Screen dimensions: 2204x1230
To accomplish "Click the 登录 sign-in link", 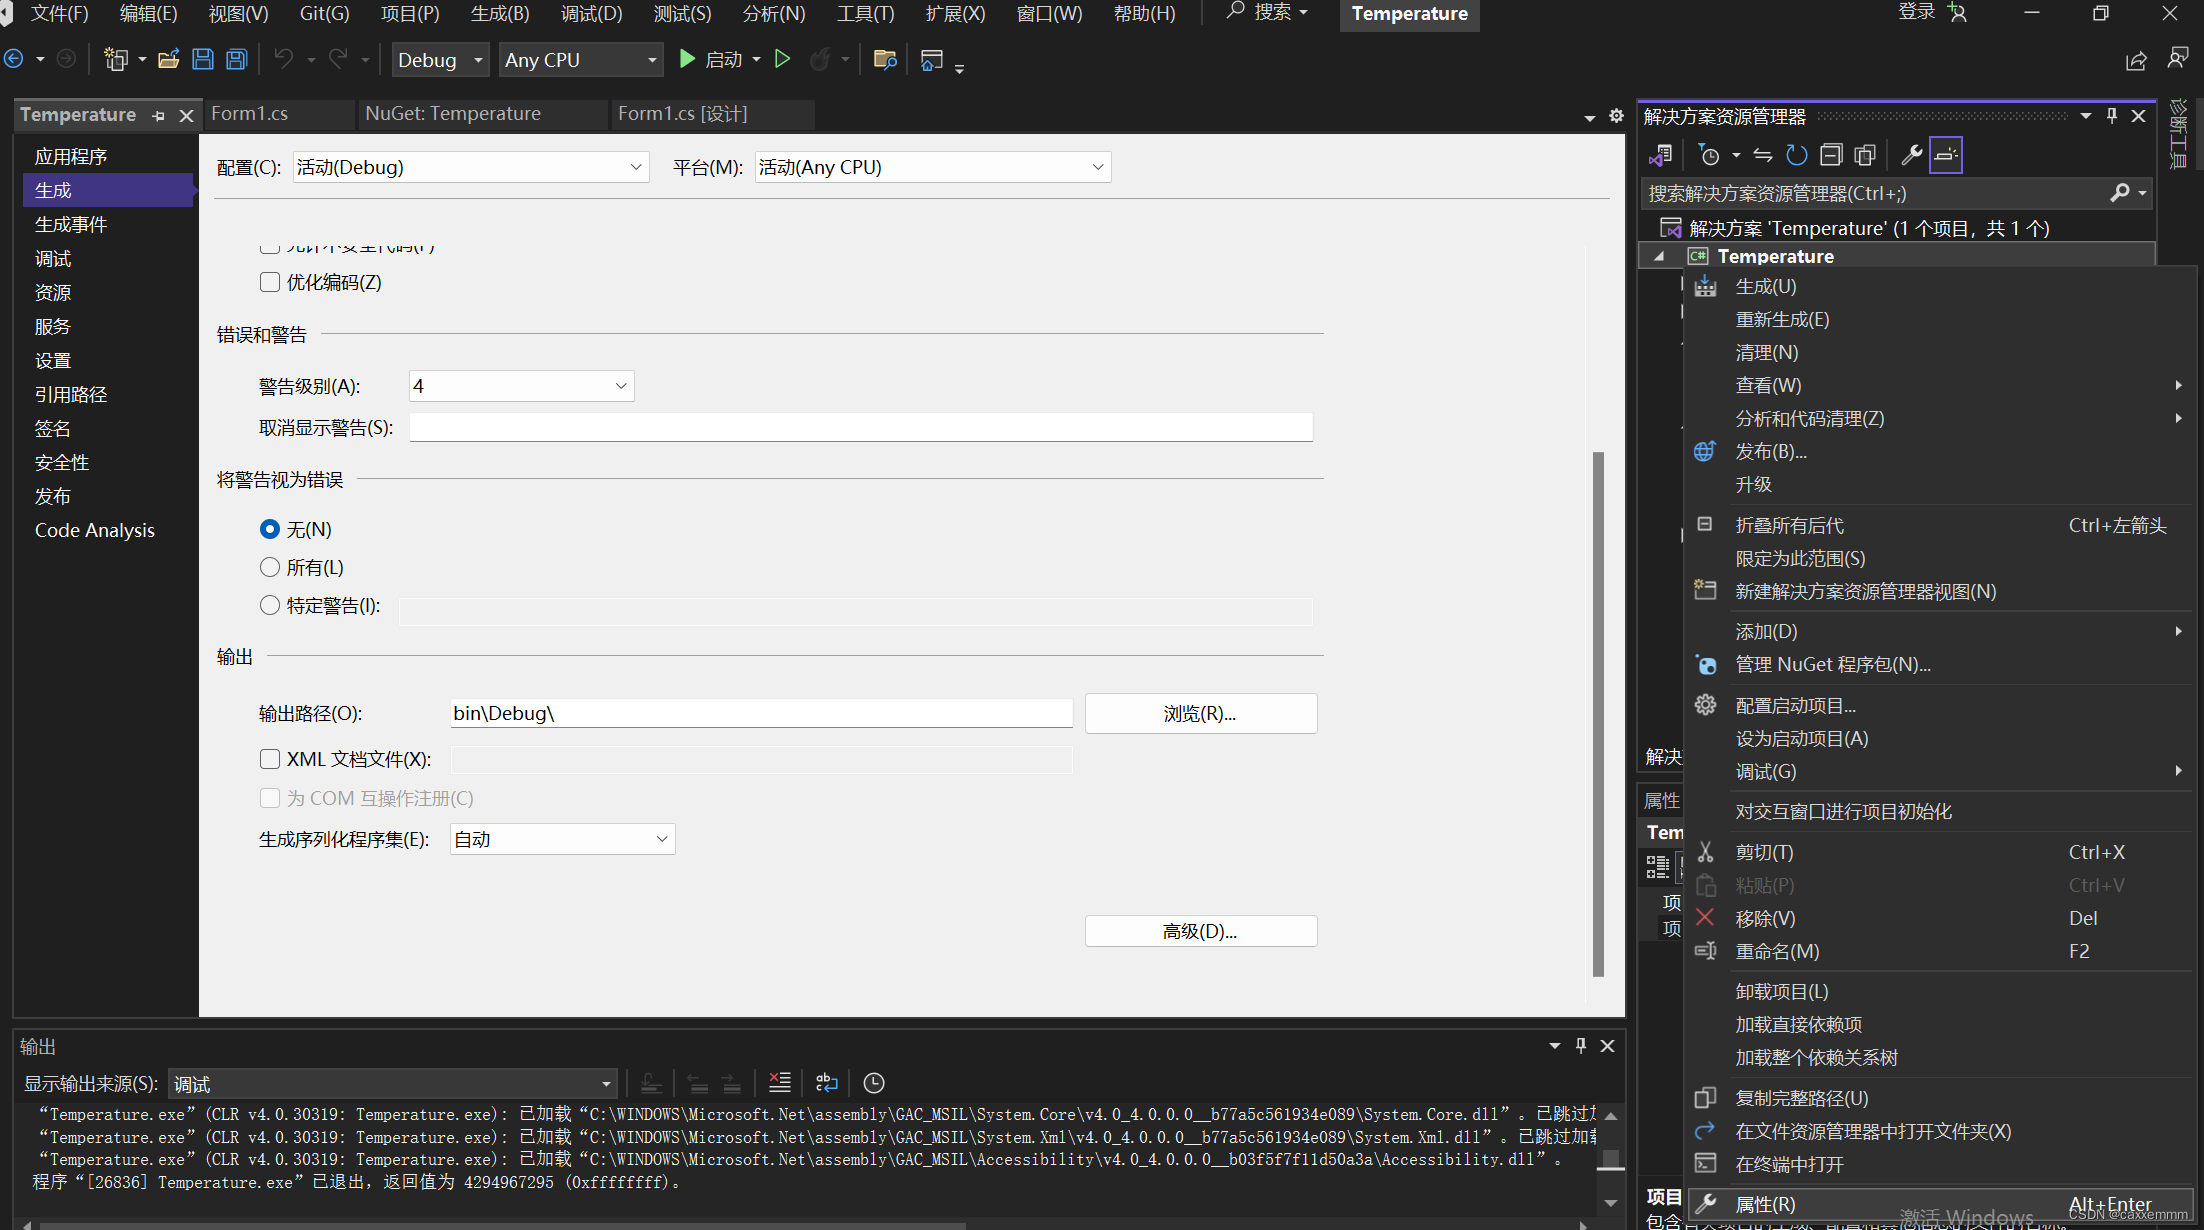I will point(1917,12).
